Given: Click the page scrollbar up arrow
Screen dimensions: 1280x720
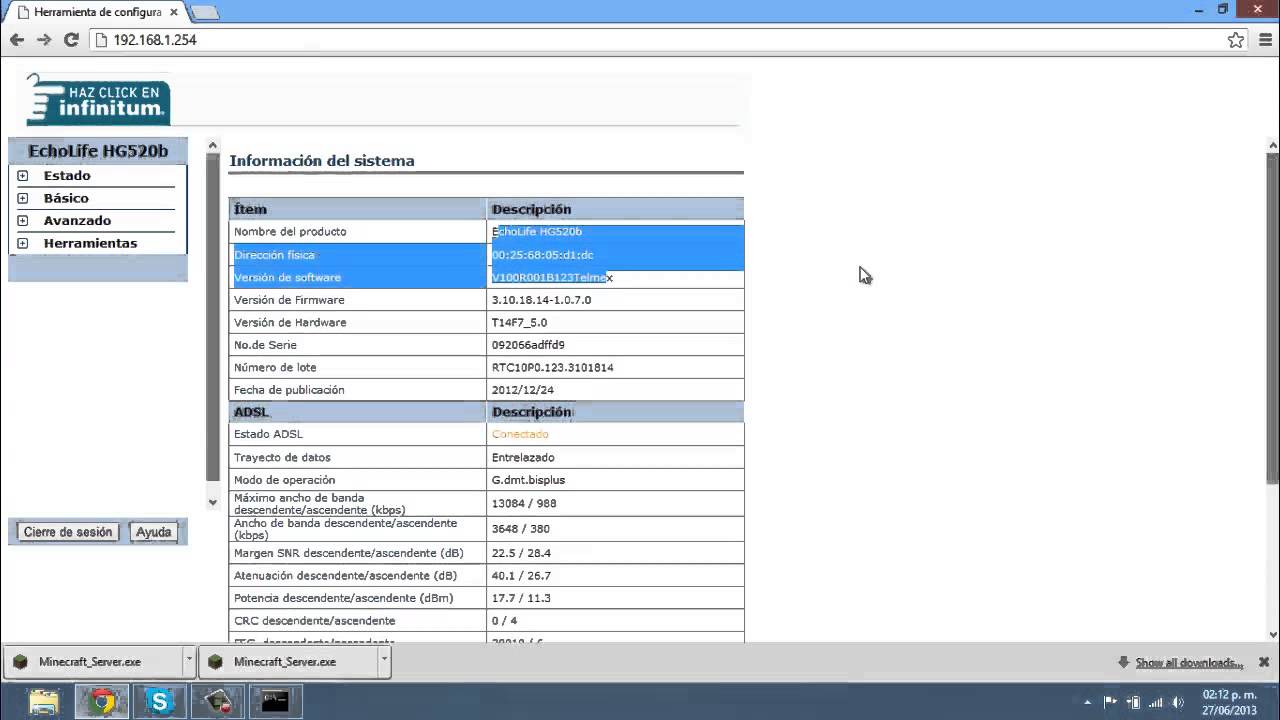Looking at the screenshot, I should click(1272, 145).
